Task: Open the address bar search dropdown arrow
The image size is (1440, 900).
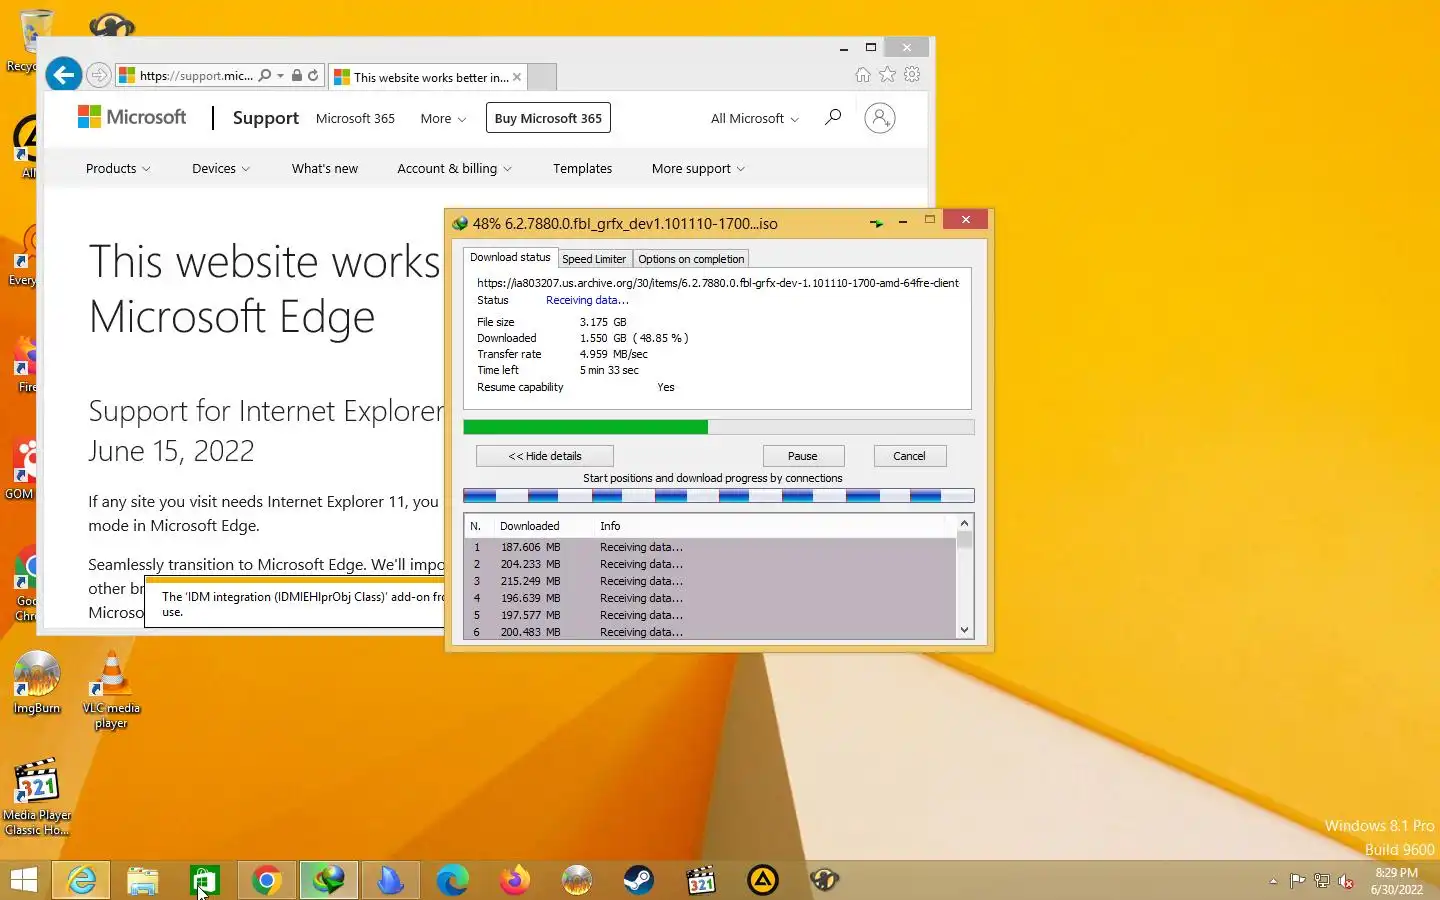Action: click(281, 75)
